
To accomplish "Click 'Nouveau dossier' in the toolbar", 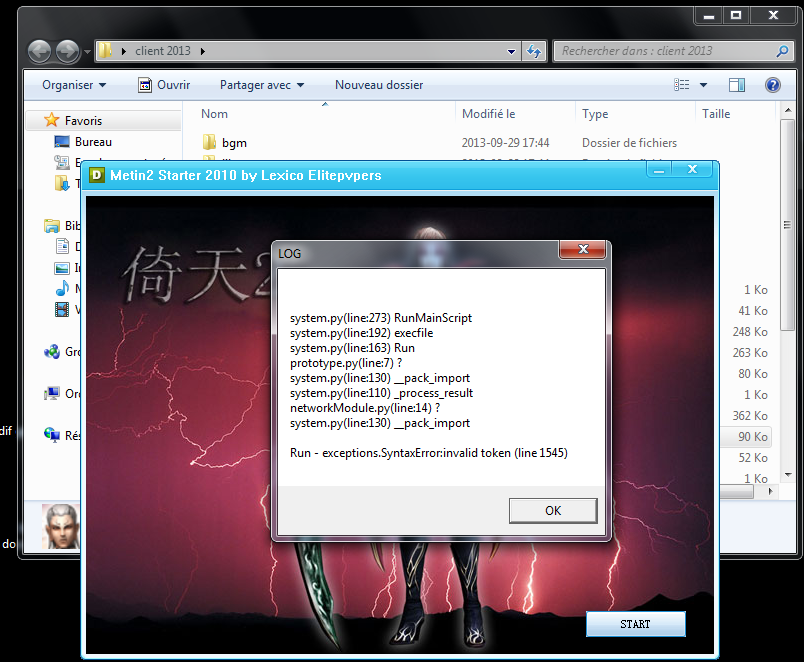I will 379,85.
